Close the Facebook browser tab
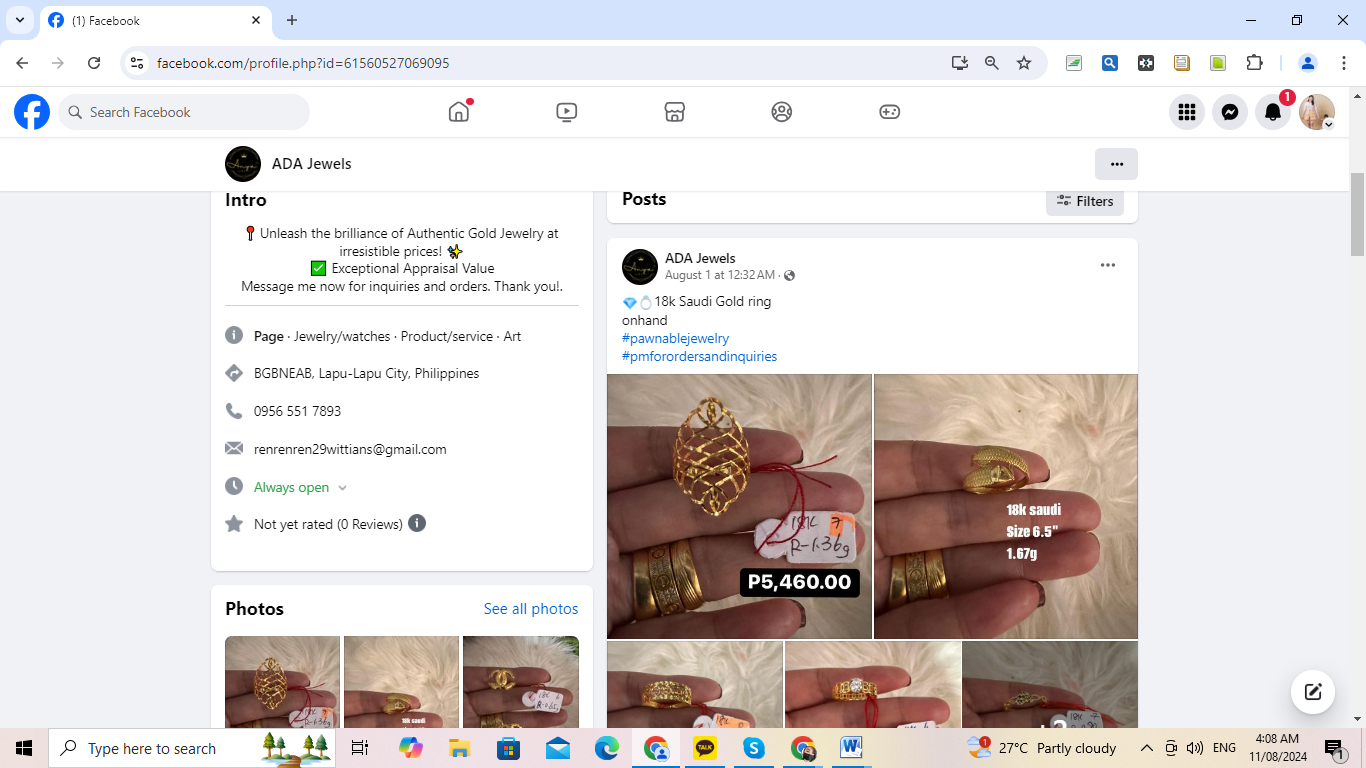This screenshot has height=768, width=1366. point(256,20)
